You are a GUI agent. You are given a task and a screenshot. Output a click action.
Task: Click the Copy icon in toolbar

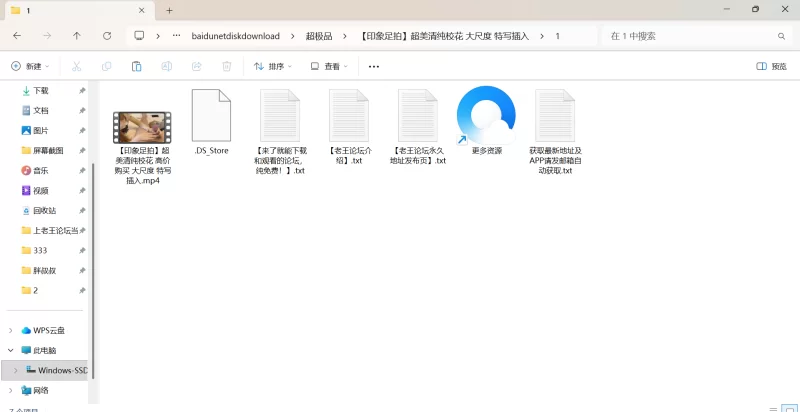coord(107,66)
